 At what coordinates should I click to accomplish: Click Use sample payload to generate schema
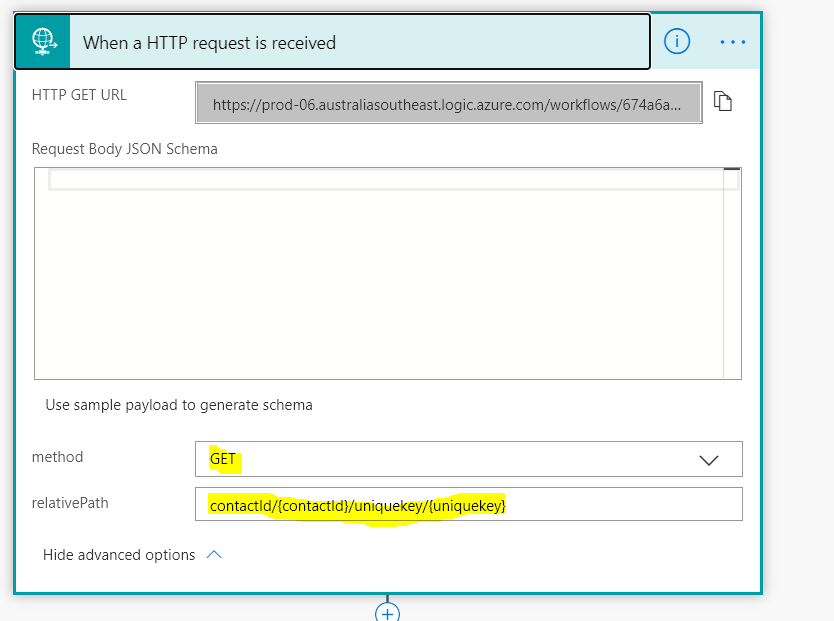pos(179,405)
